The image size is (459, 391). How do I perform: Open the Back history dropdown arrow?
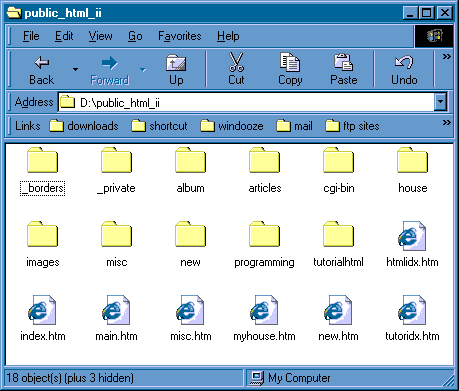[76, 69]
